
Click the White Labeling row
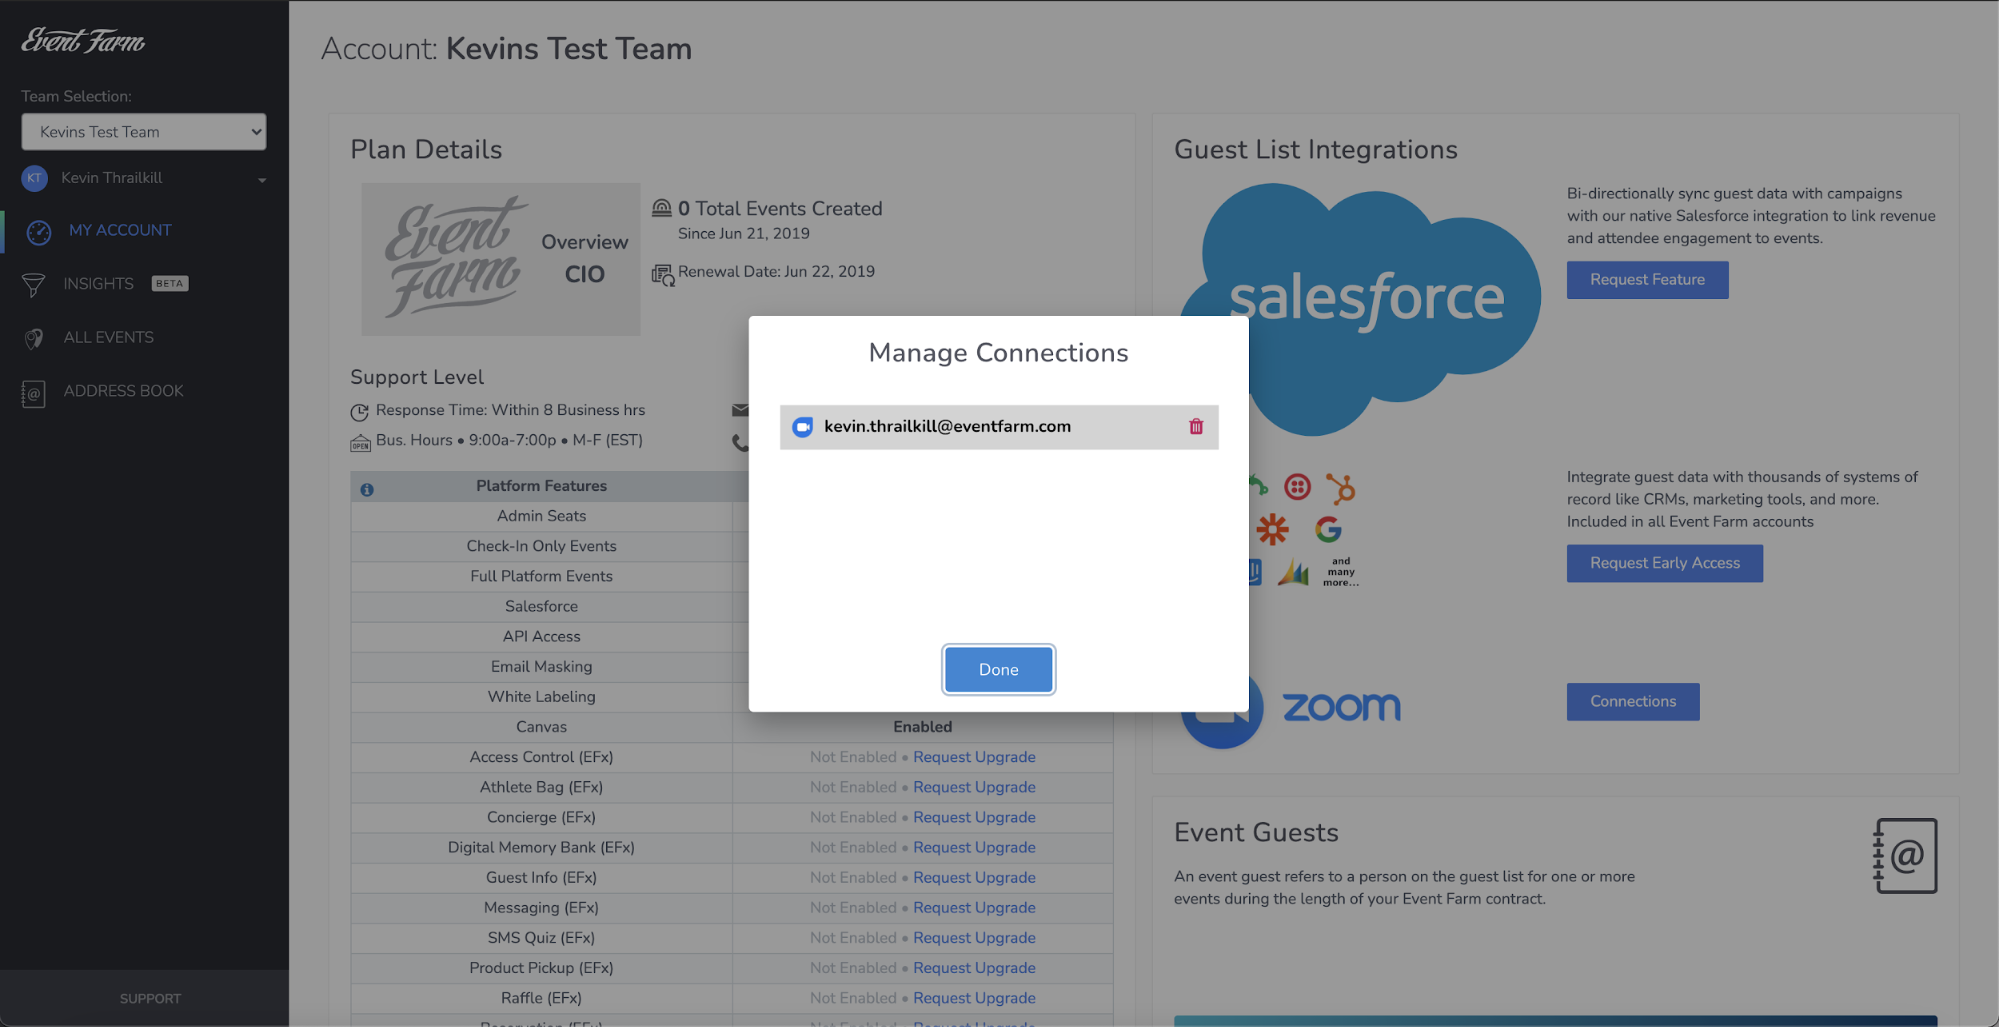point(541,696)
